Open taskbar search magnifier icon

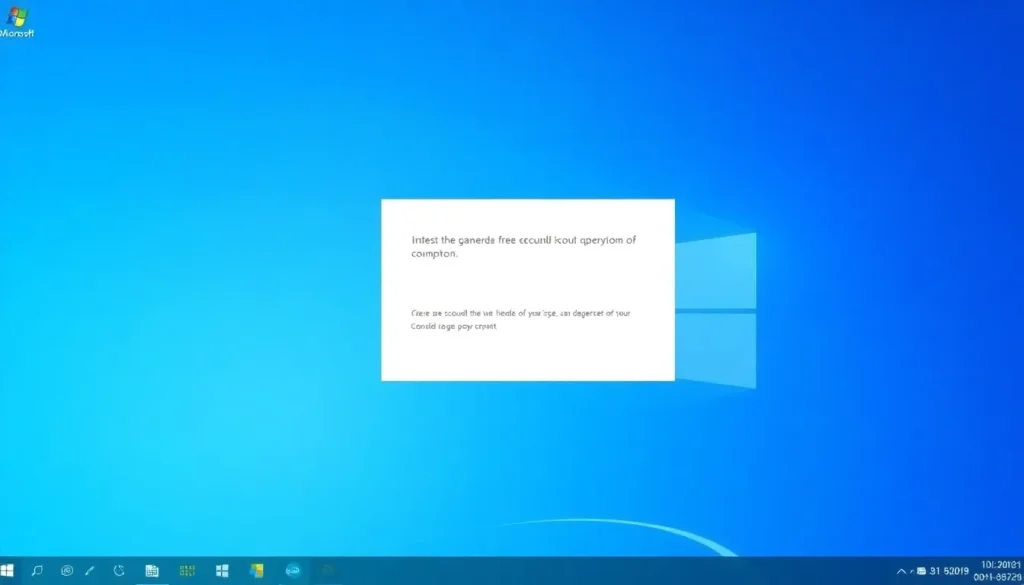click(x=37, y=571)
